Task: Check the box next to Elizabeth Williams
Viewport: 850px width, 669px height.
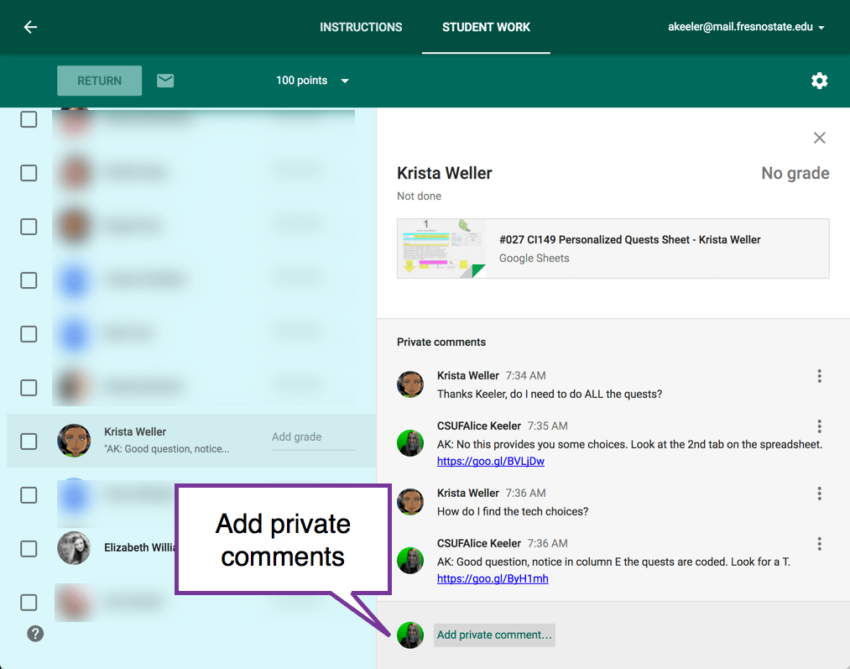Action: pyautogui.click(x=29, y=549)
